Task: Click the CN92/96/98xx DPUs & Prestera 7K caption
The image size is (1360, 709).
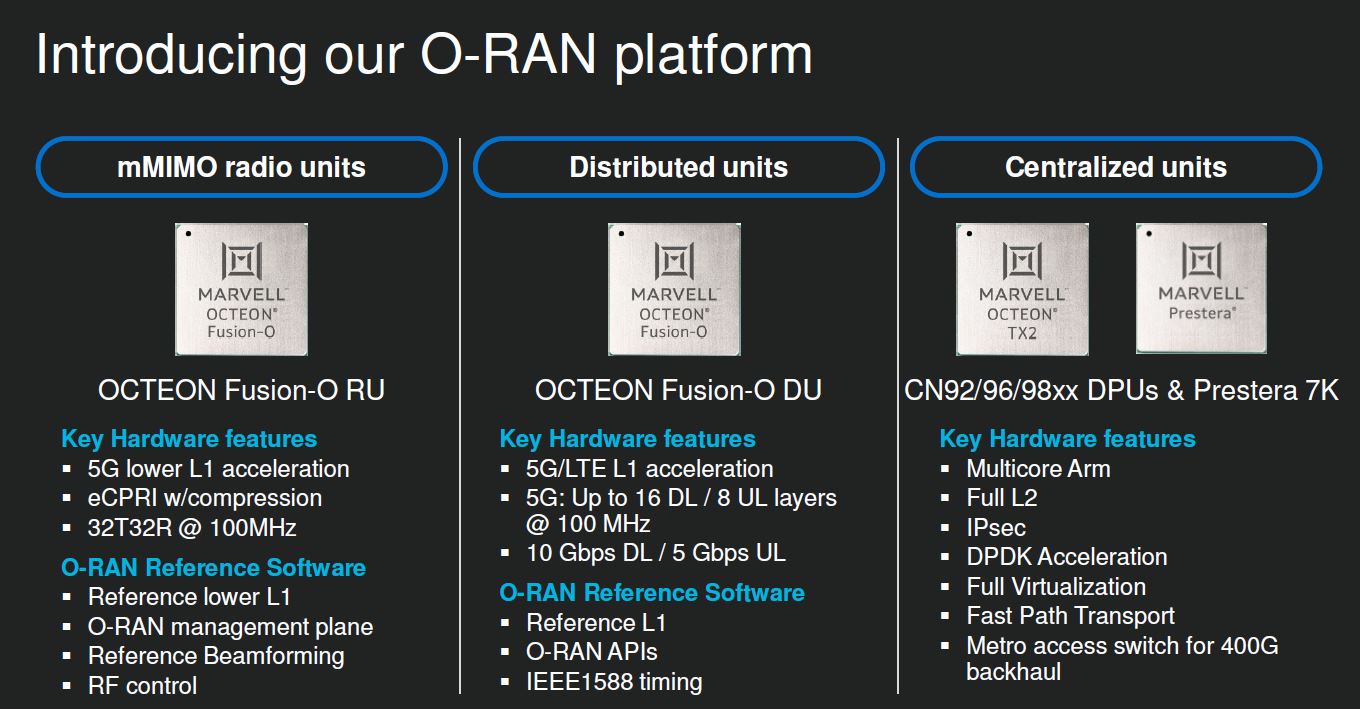Action: [1121, 390]
